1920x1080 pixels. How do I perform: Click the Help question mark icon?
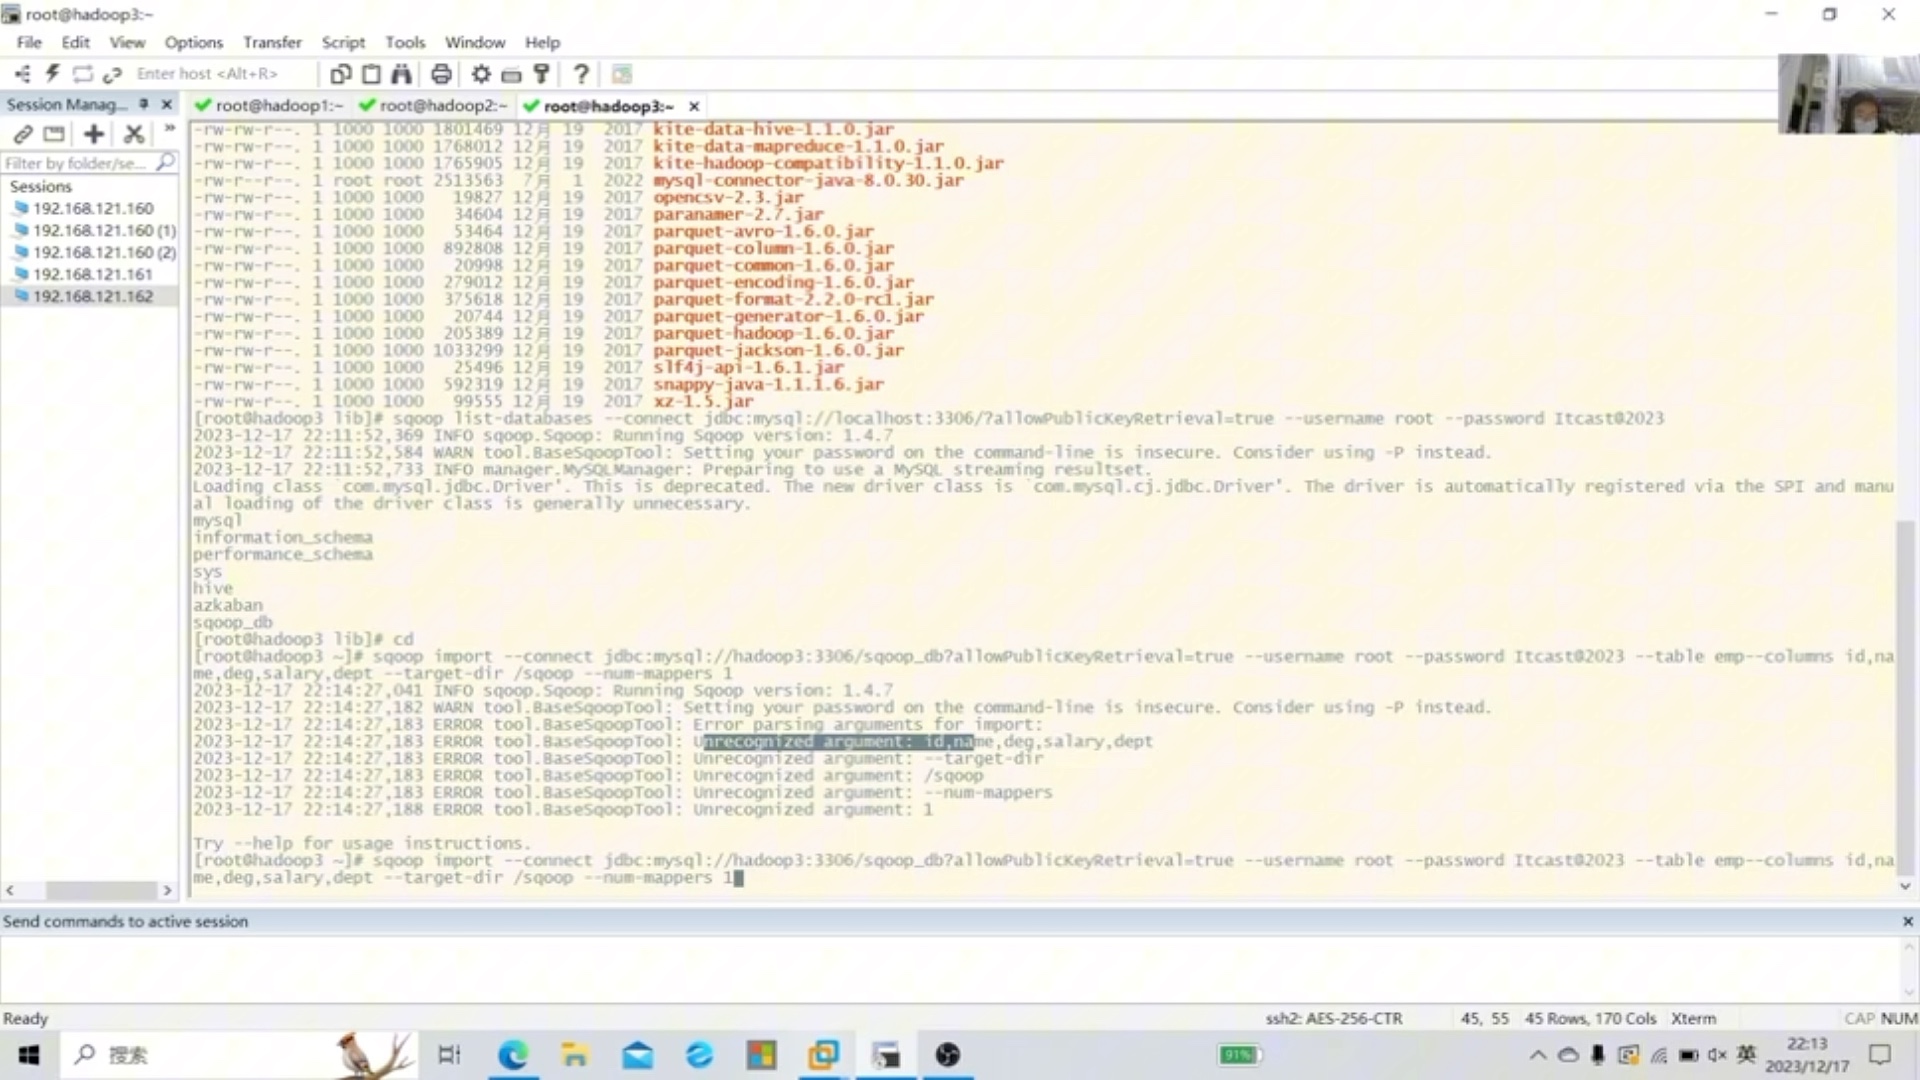(581, 74)
